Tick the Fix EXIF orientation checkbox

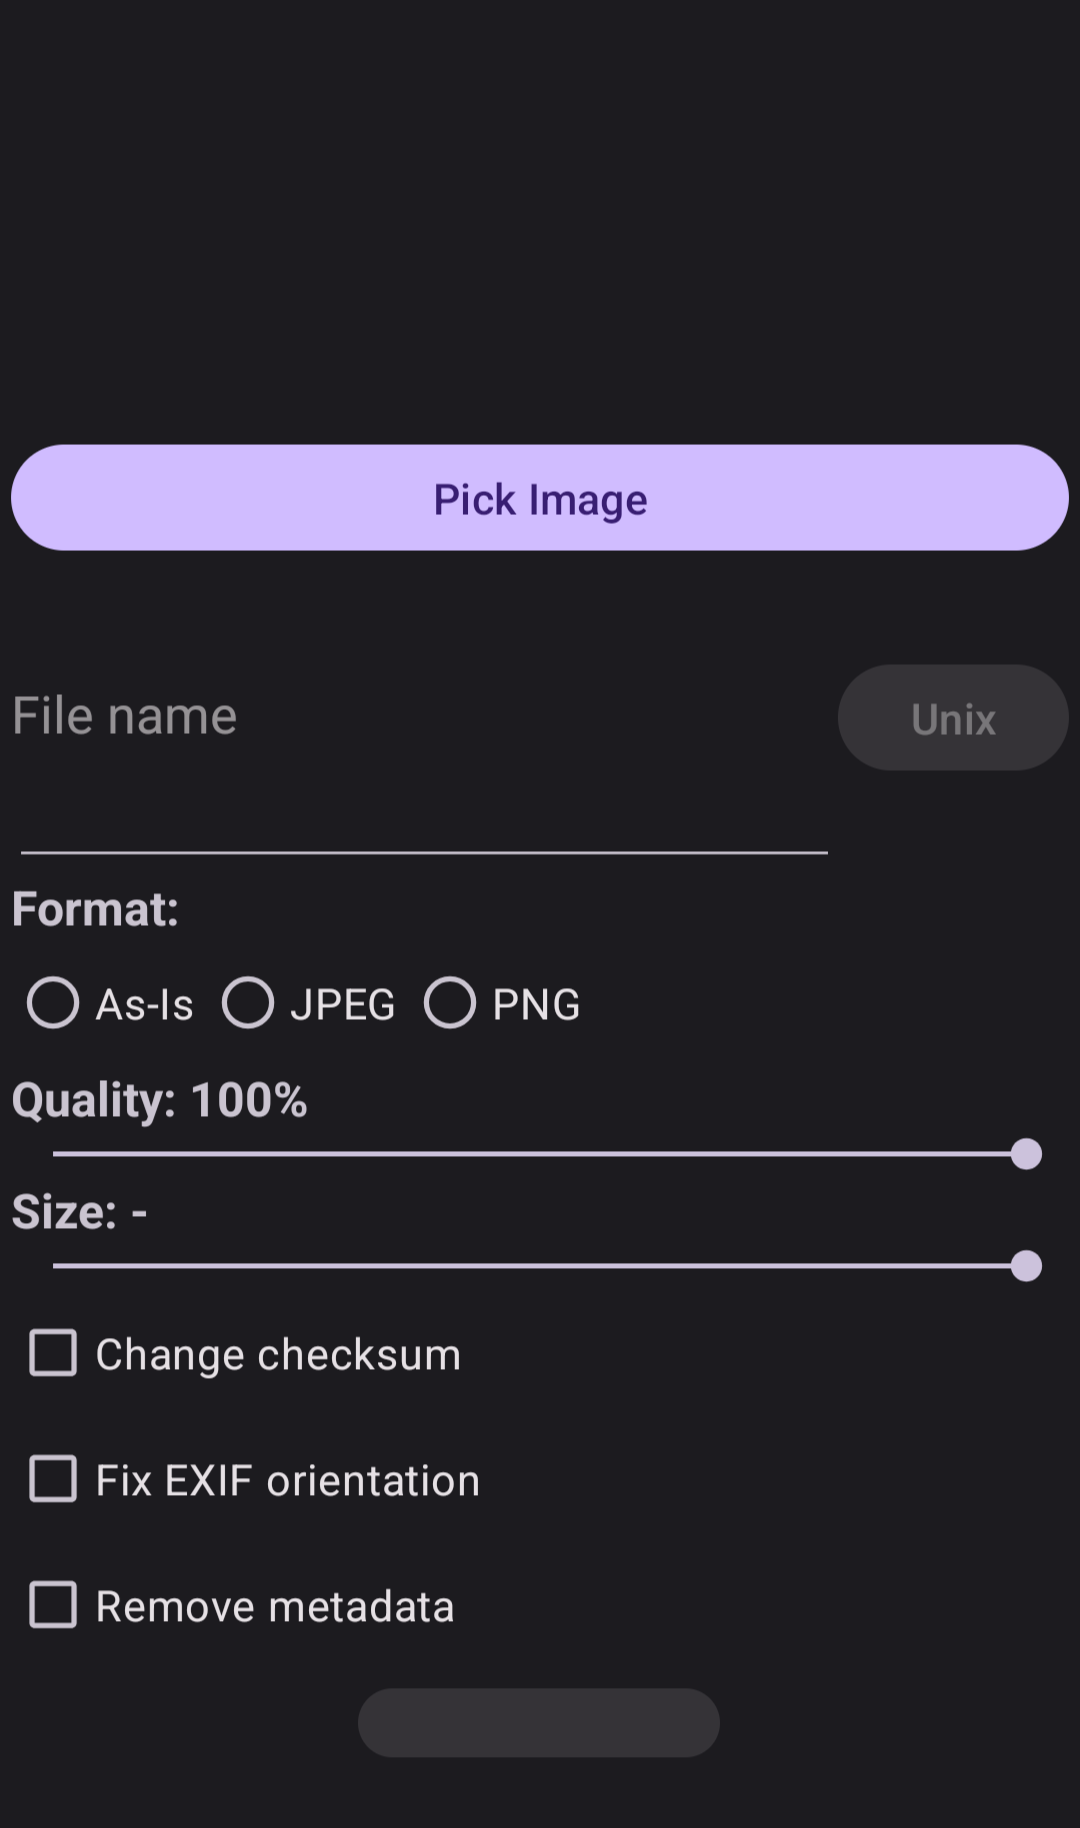[x=53, y=1479]
